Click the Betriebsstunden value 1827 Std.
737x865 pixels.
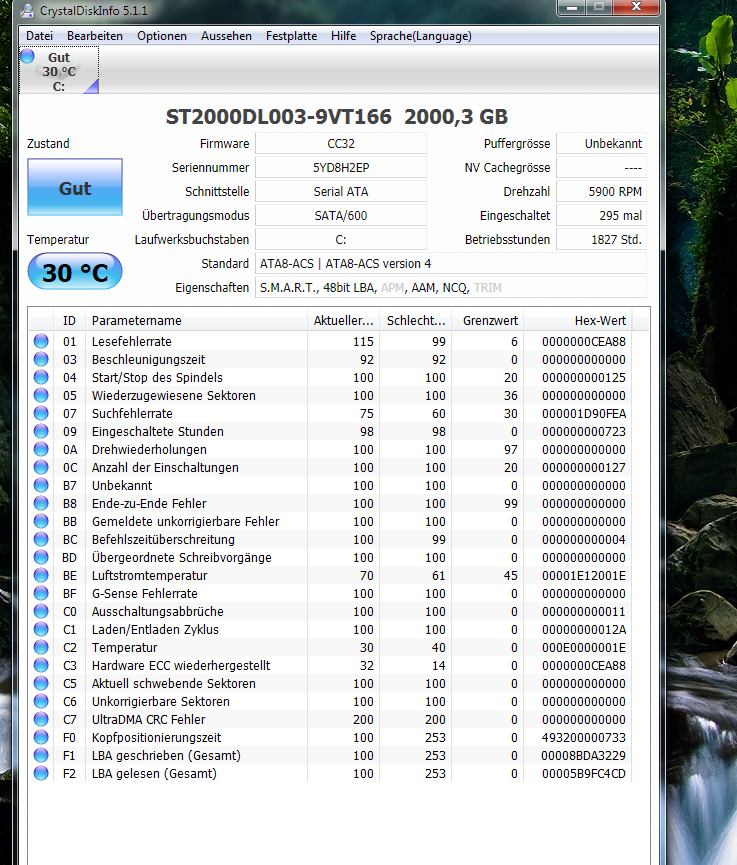(601, 239)
